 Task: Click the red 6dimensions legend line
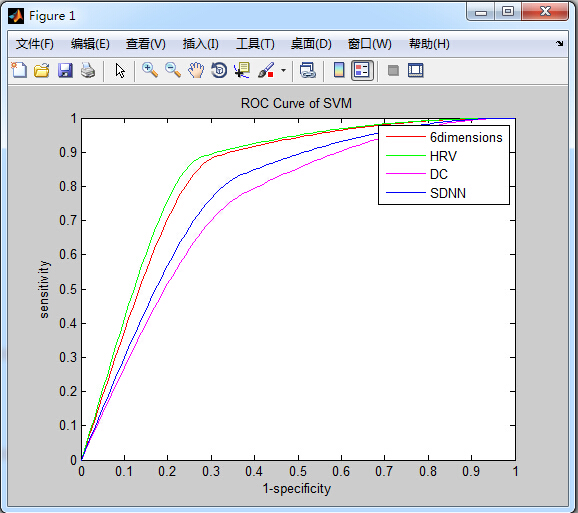tap(405, 137)
